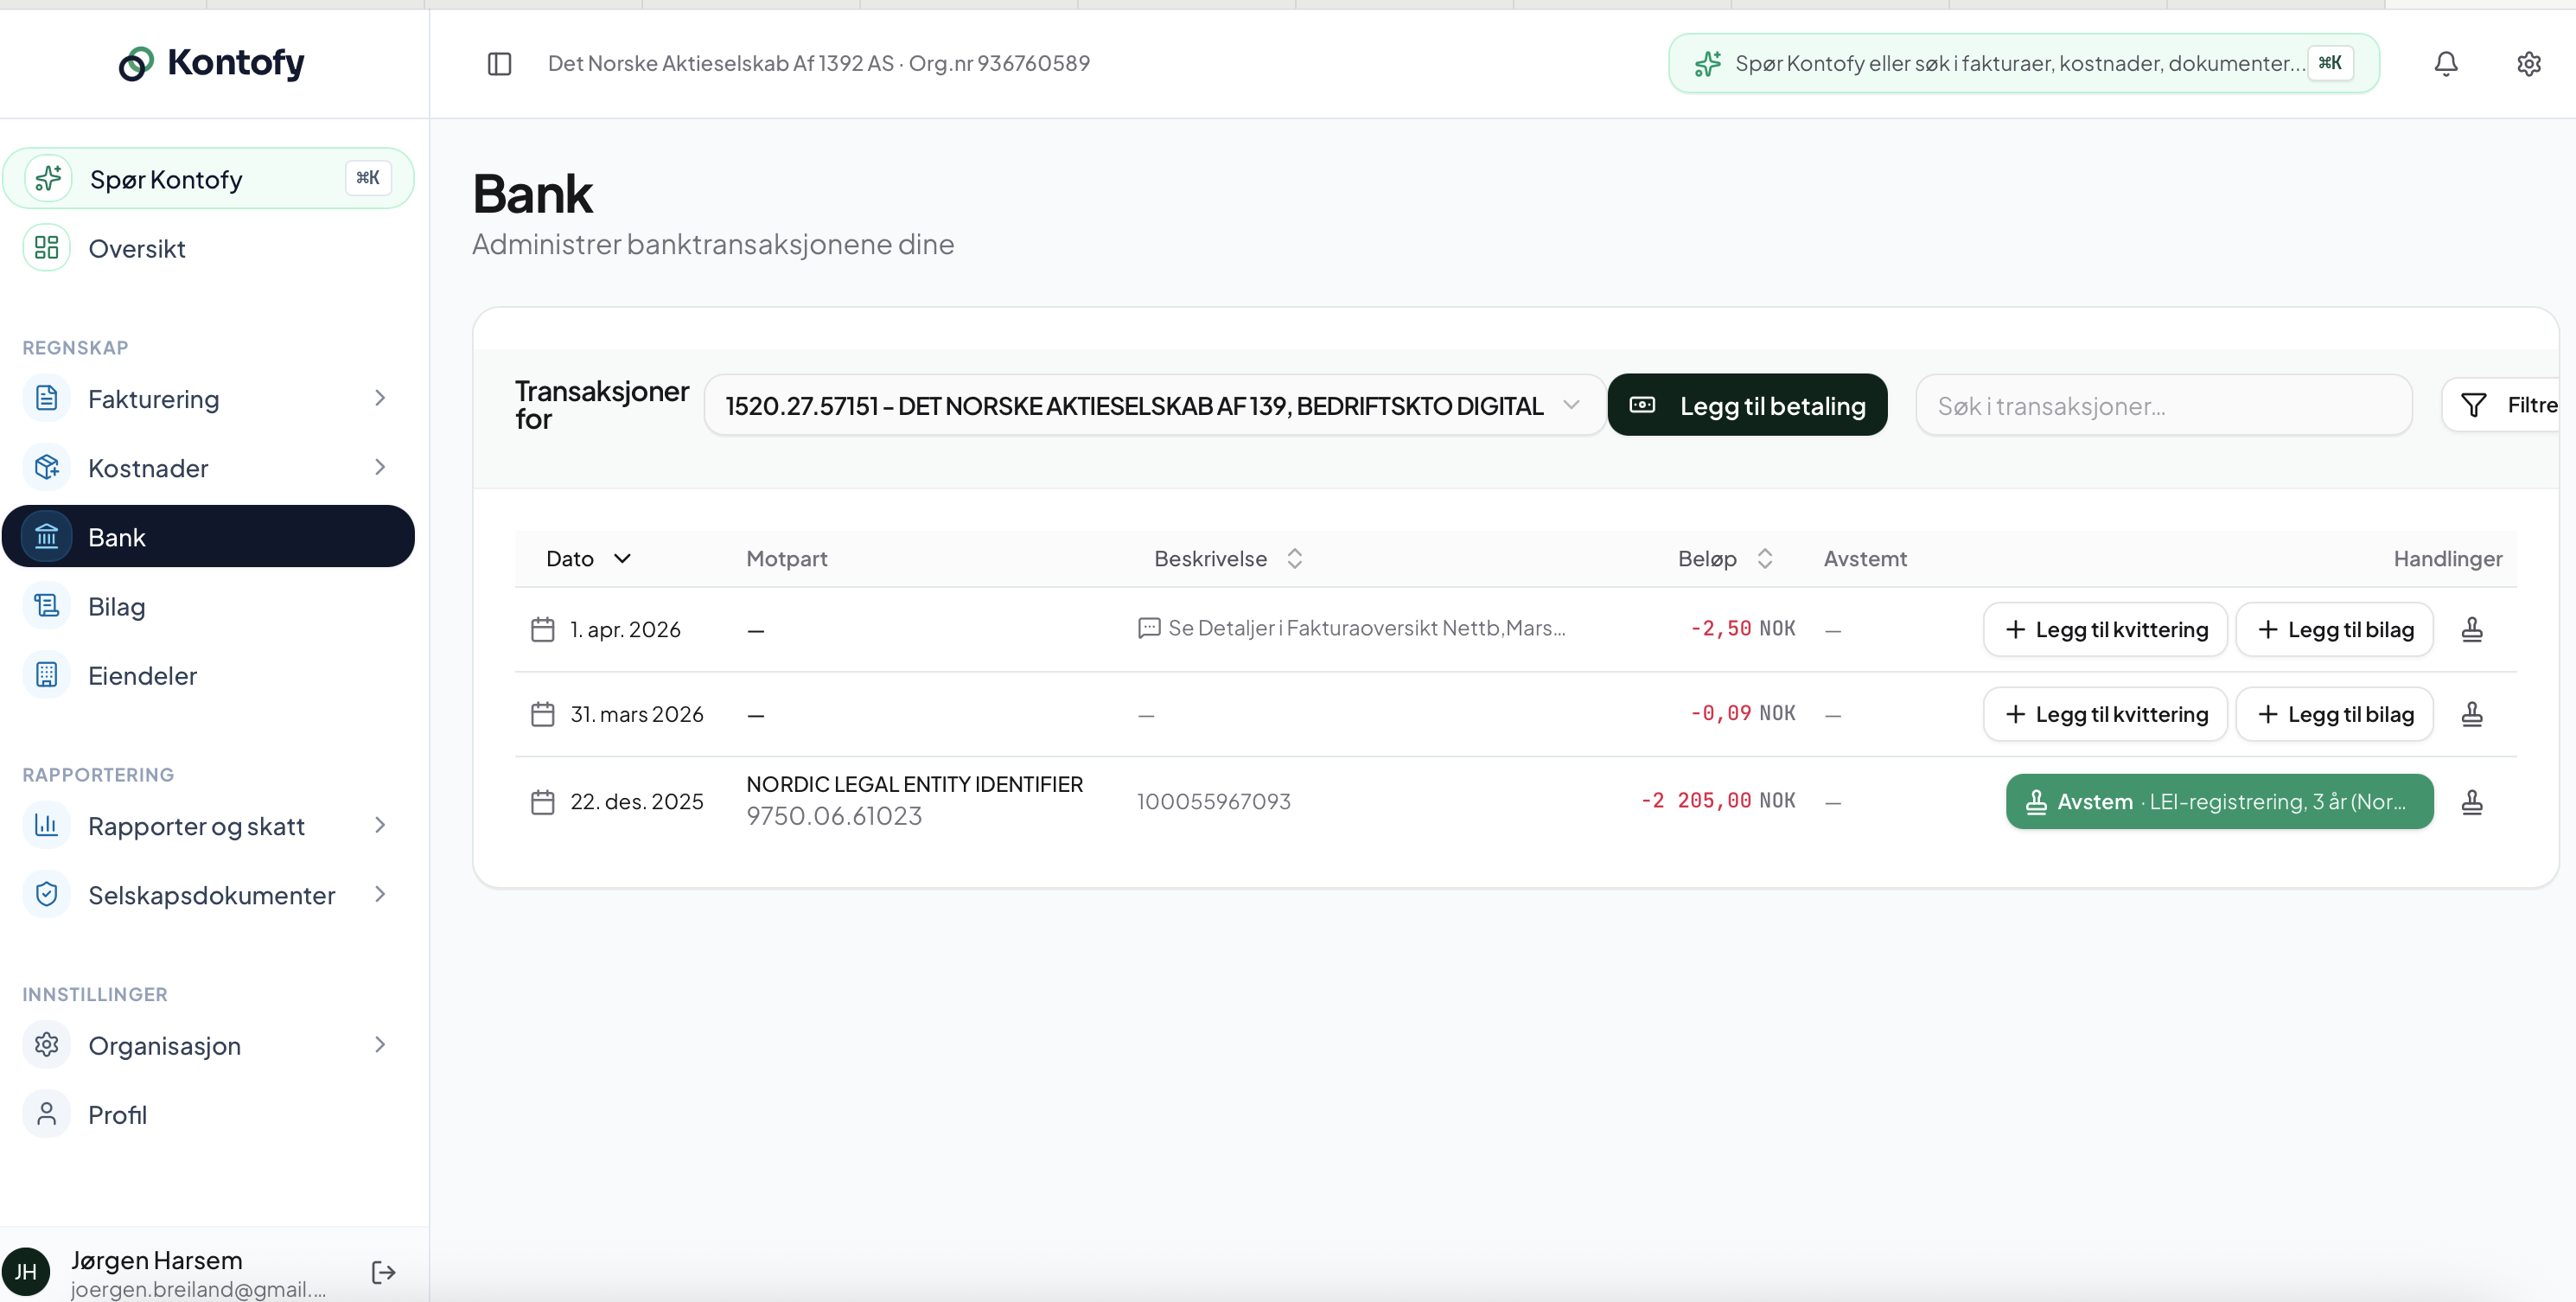Click the -2 205,00 NOK amount
This screenshot has height=1302, width=2576.
pyautogui.click(x=1717, y=801)
